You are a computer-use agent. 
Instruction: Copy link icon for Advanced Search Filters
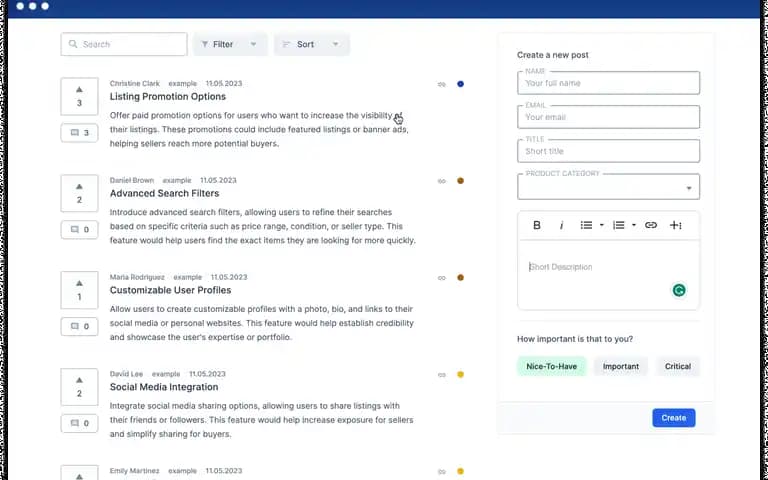[442, 181]
